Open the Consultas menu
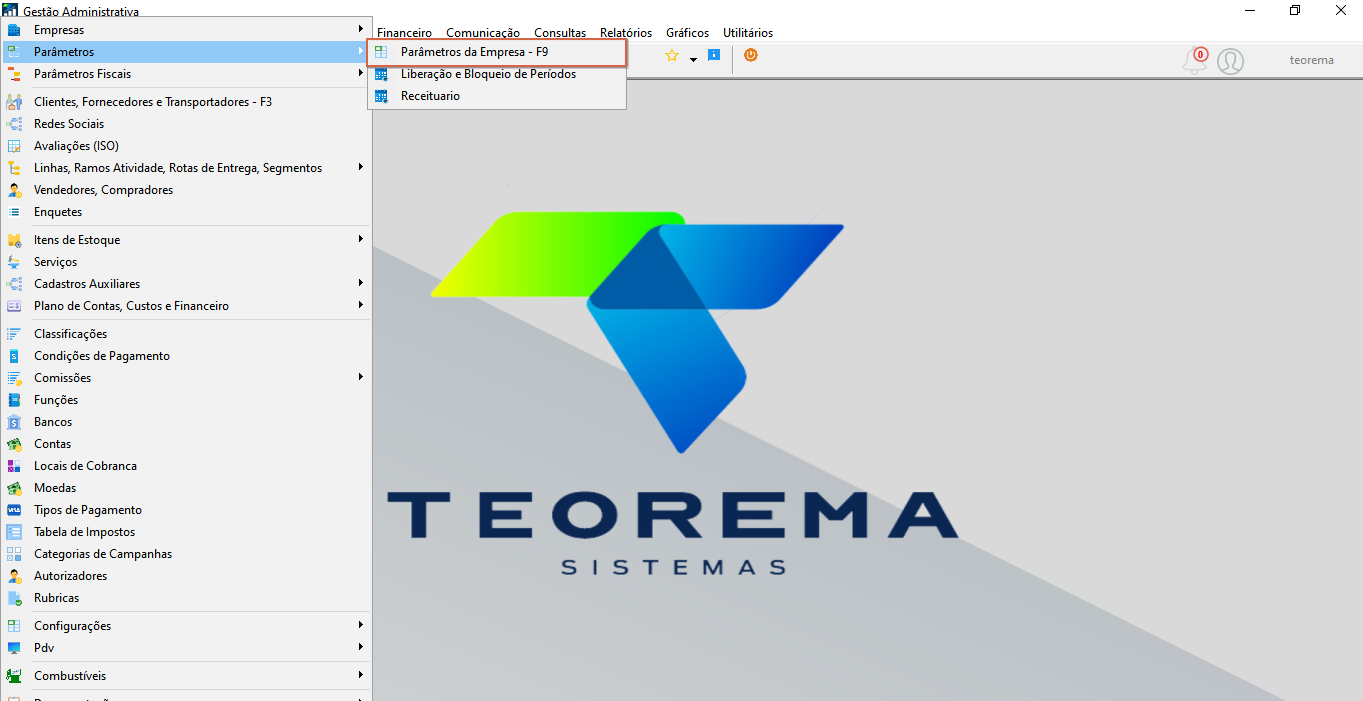 point(560,33)
